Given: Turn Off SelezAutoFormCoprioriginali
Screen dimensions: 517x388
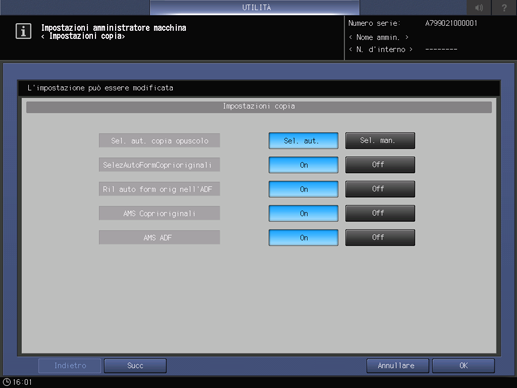Looking at the screenshot, I should tap(380, 165).
